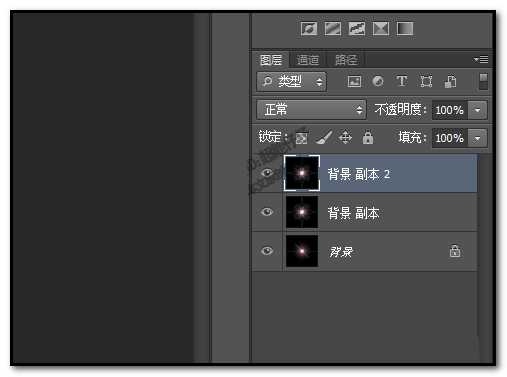Click the lock all padlock icon
Screen dimensions: 507x377
click(368, 137)
